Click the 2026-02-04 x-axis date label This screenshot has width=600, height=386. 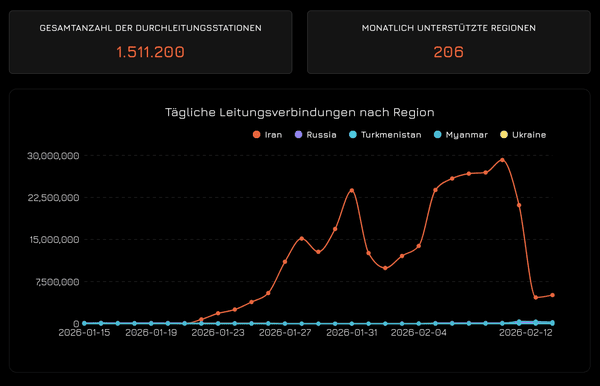pyautogui.click(x=419, y=333)
